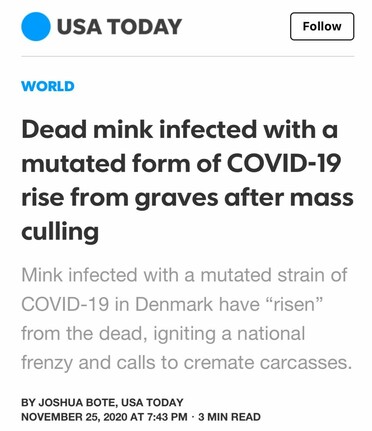
Task: Click USA TODAY after the author's name
Action: coord(152,402)
